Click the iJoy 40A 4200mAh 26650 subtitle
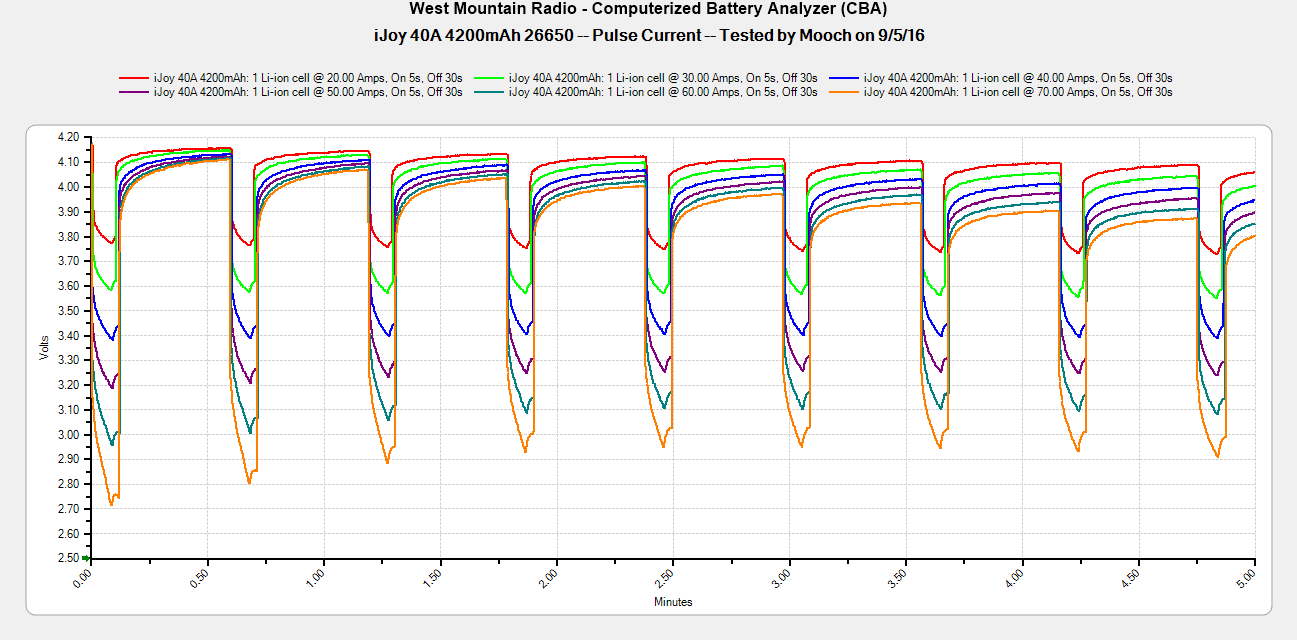 (648, 35)
